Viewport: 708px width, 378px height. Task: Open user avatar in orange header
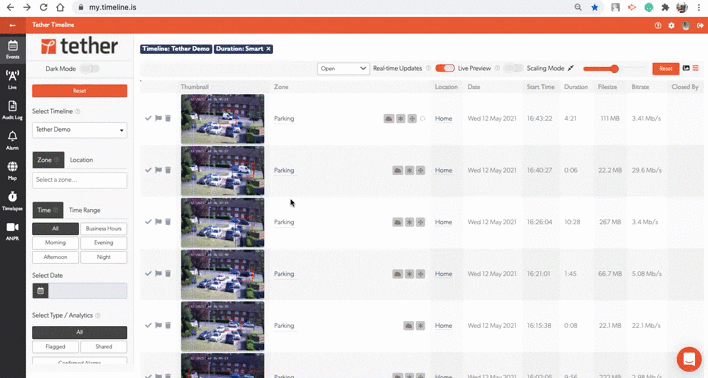(x=686, y=26)
